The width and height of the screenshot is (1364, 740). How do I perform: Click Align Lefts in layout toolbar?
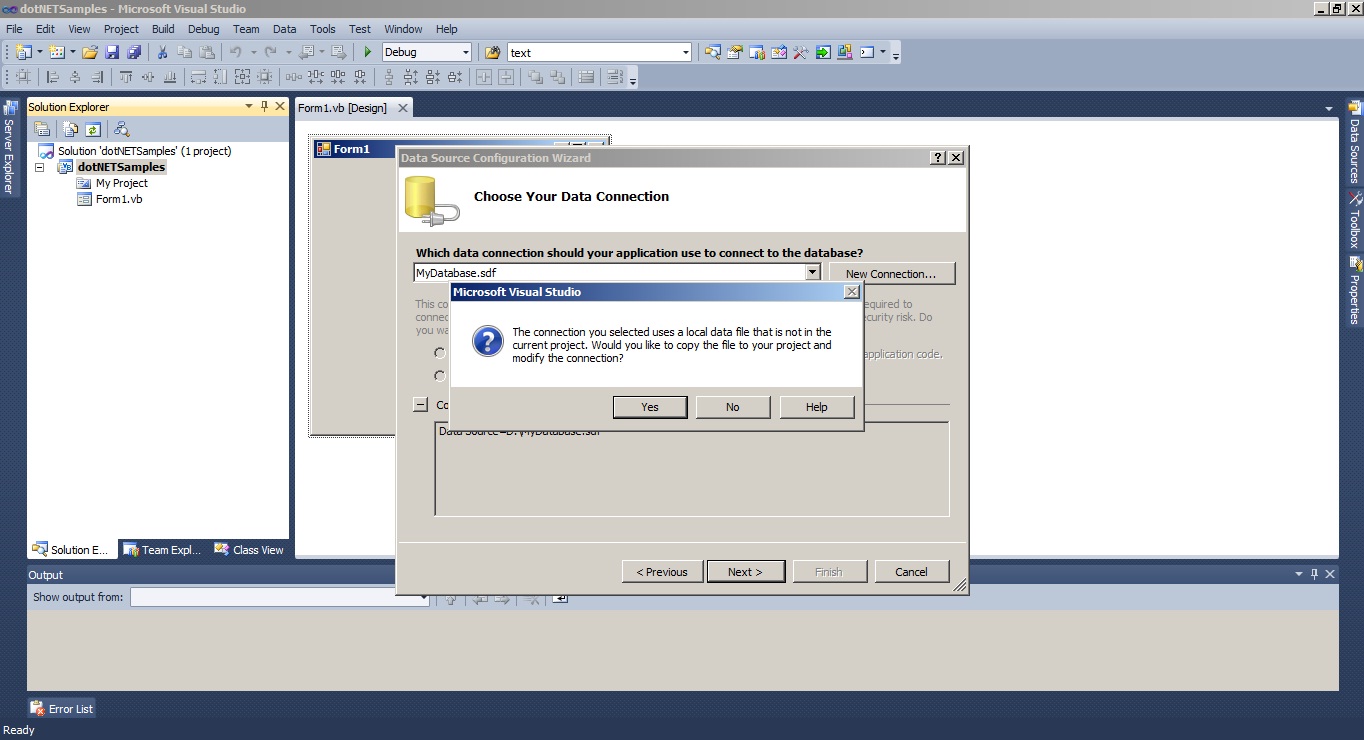click(x=52, y=76)
